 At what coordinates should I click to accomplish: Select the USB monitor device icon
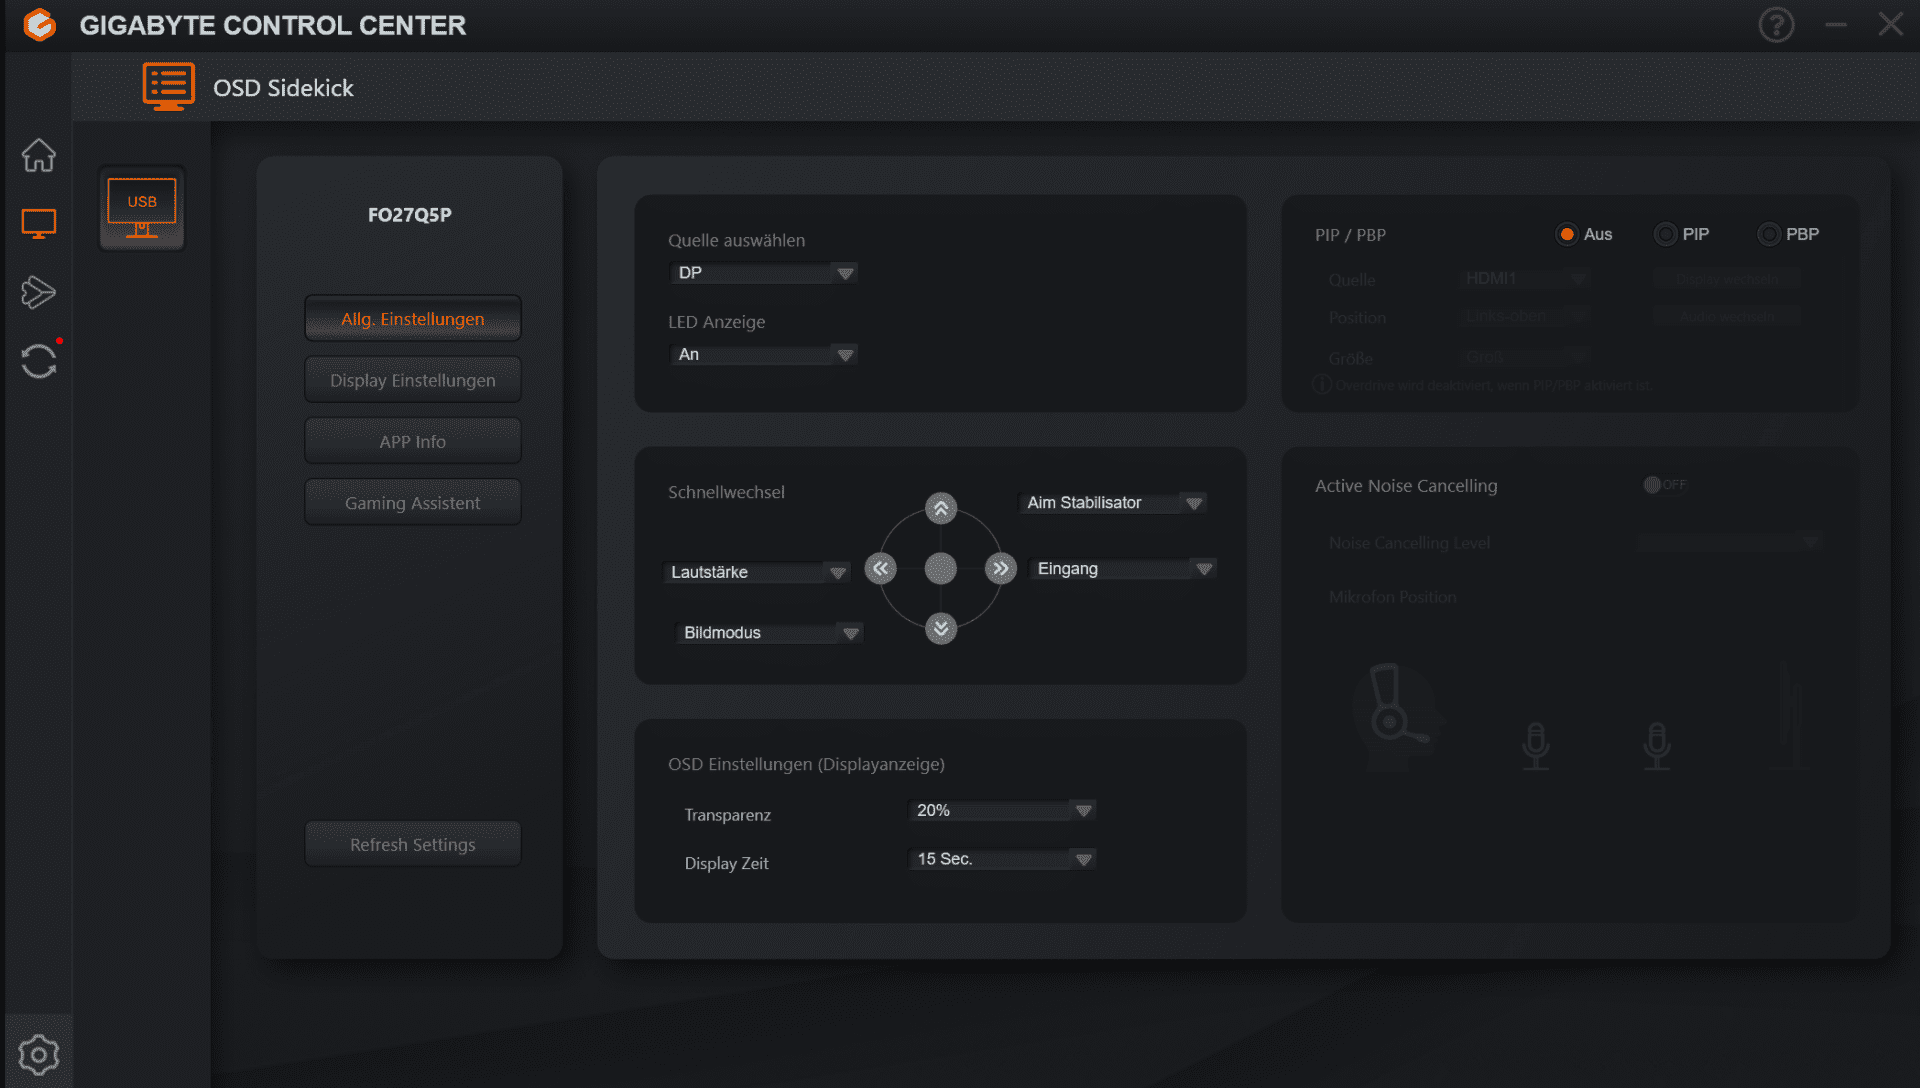(142, 208)
